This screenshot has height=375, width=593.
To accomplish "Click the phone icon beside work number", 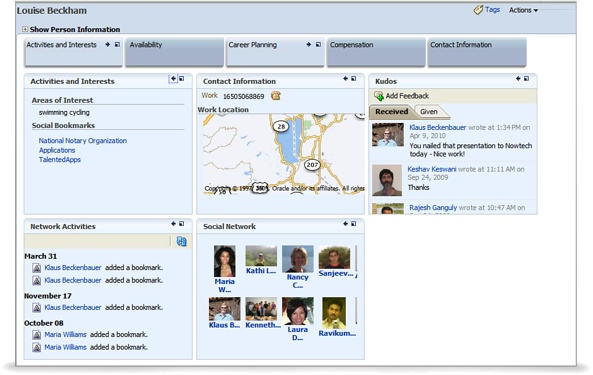I will pos(276,96).
